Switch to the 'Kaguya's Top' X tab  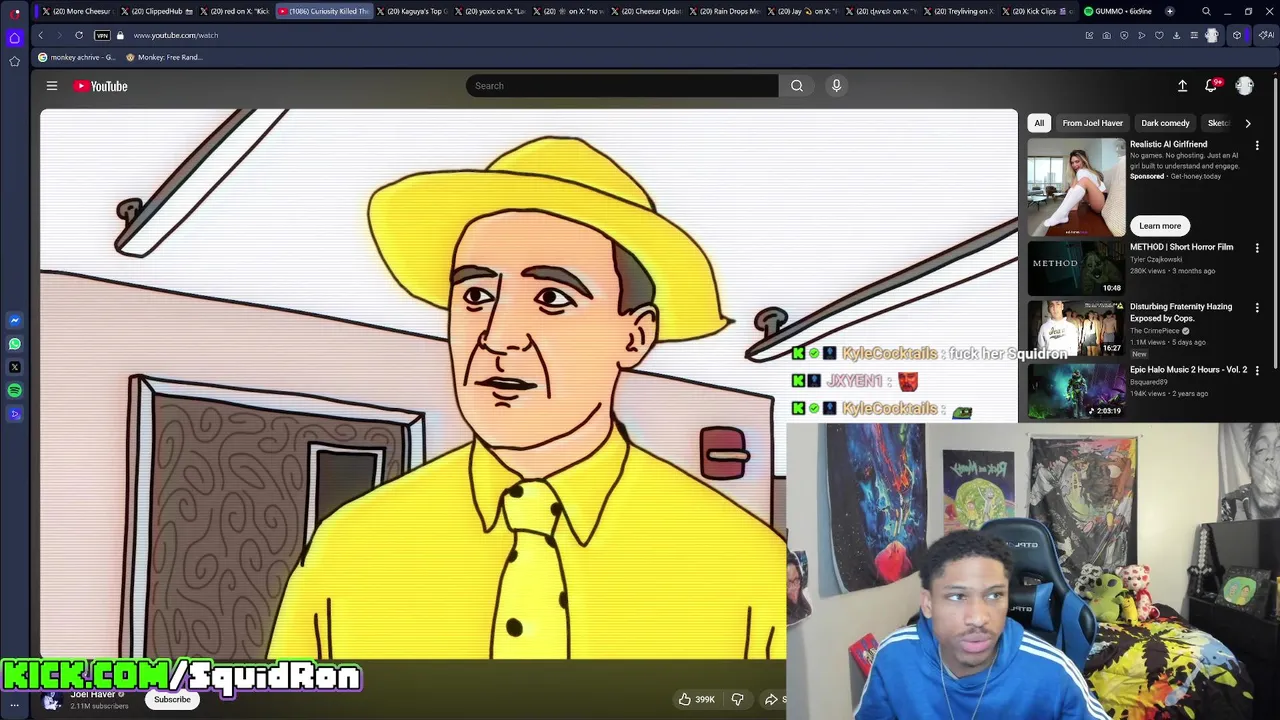click(x=413, y=11)
